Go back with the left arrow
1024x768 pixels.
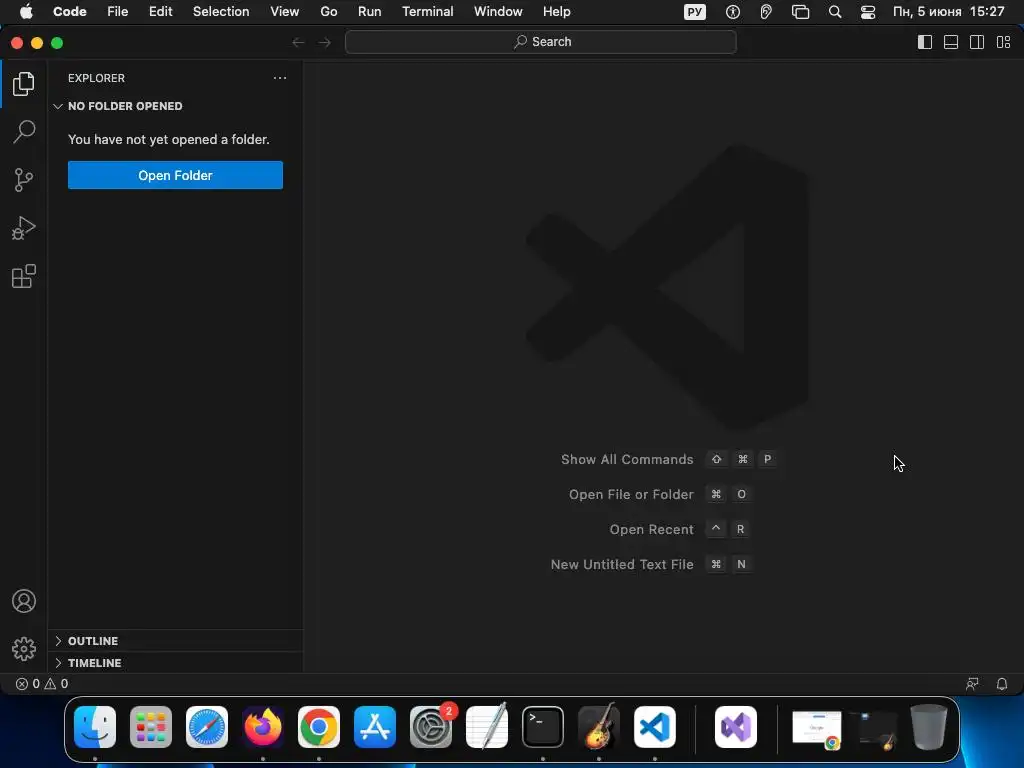click(x=298, y=42)
